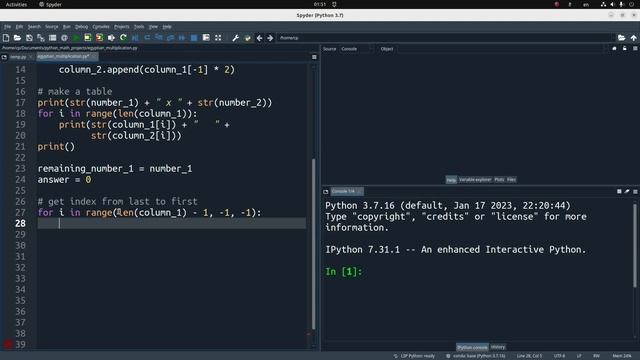Click the editor vertical scrollbar
This screenshot has width=640, height=360.
point(313,244)
